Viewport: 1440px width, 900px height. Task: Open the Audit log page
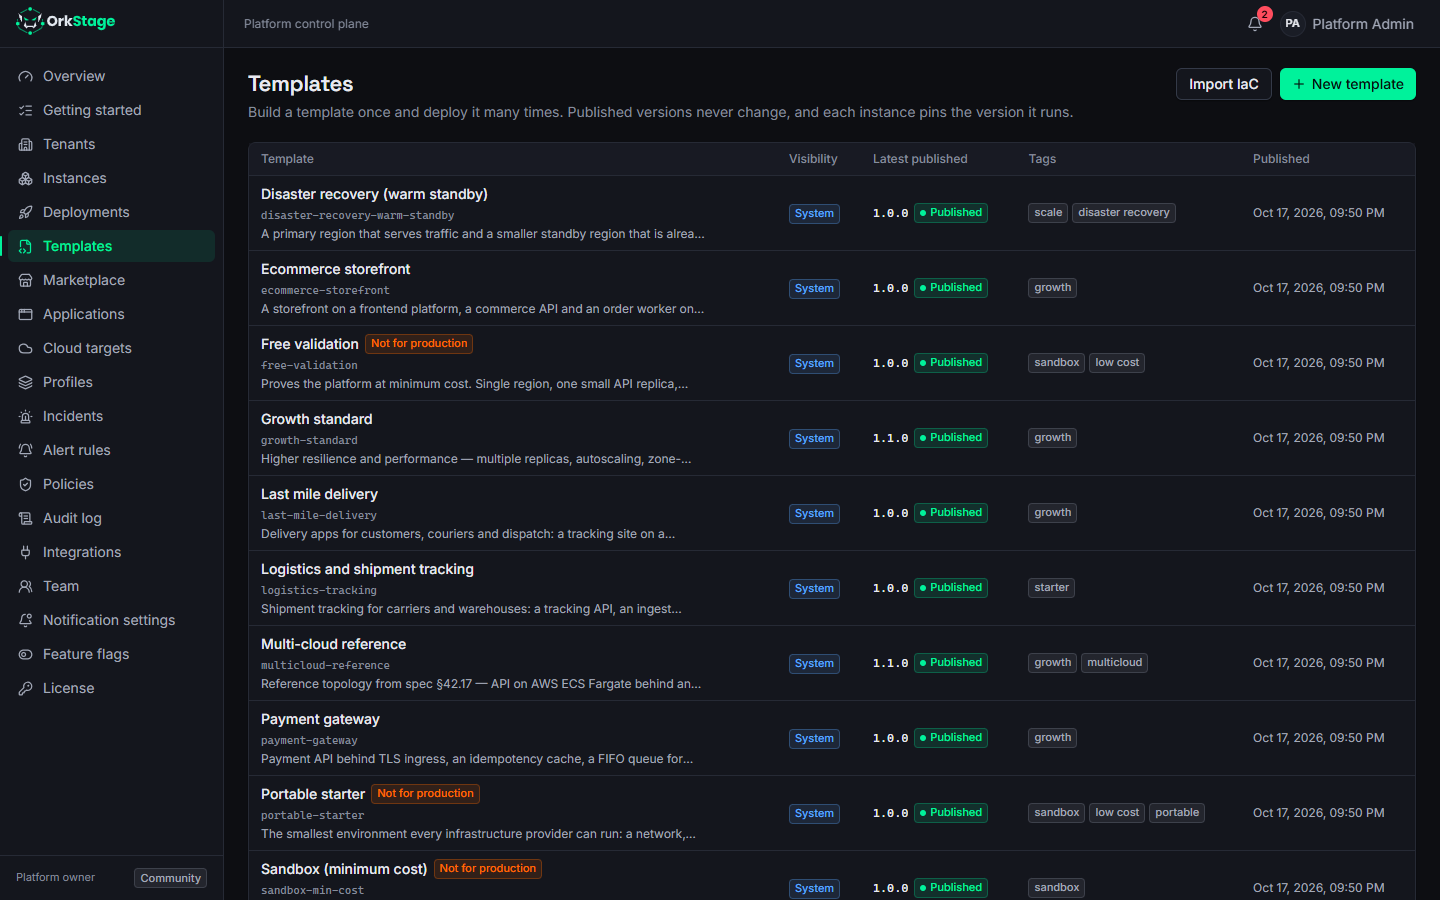coord(111,518)
